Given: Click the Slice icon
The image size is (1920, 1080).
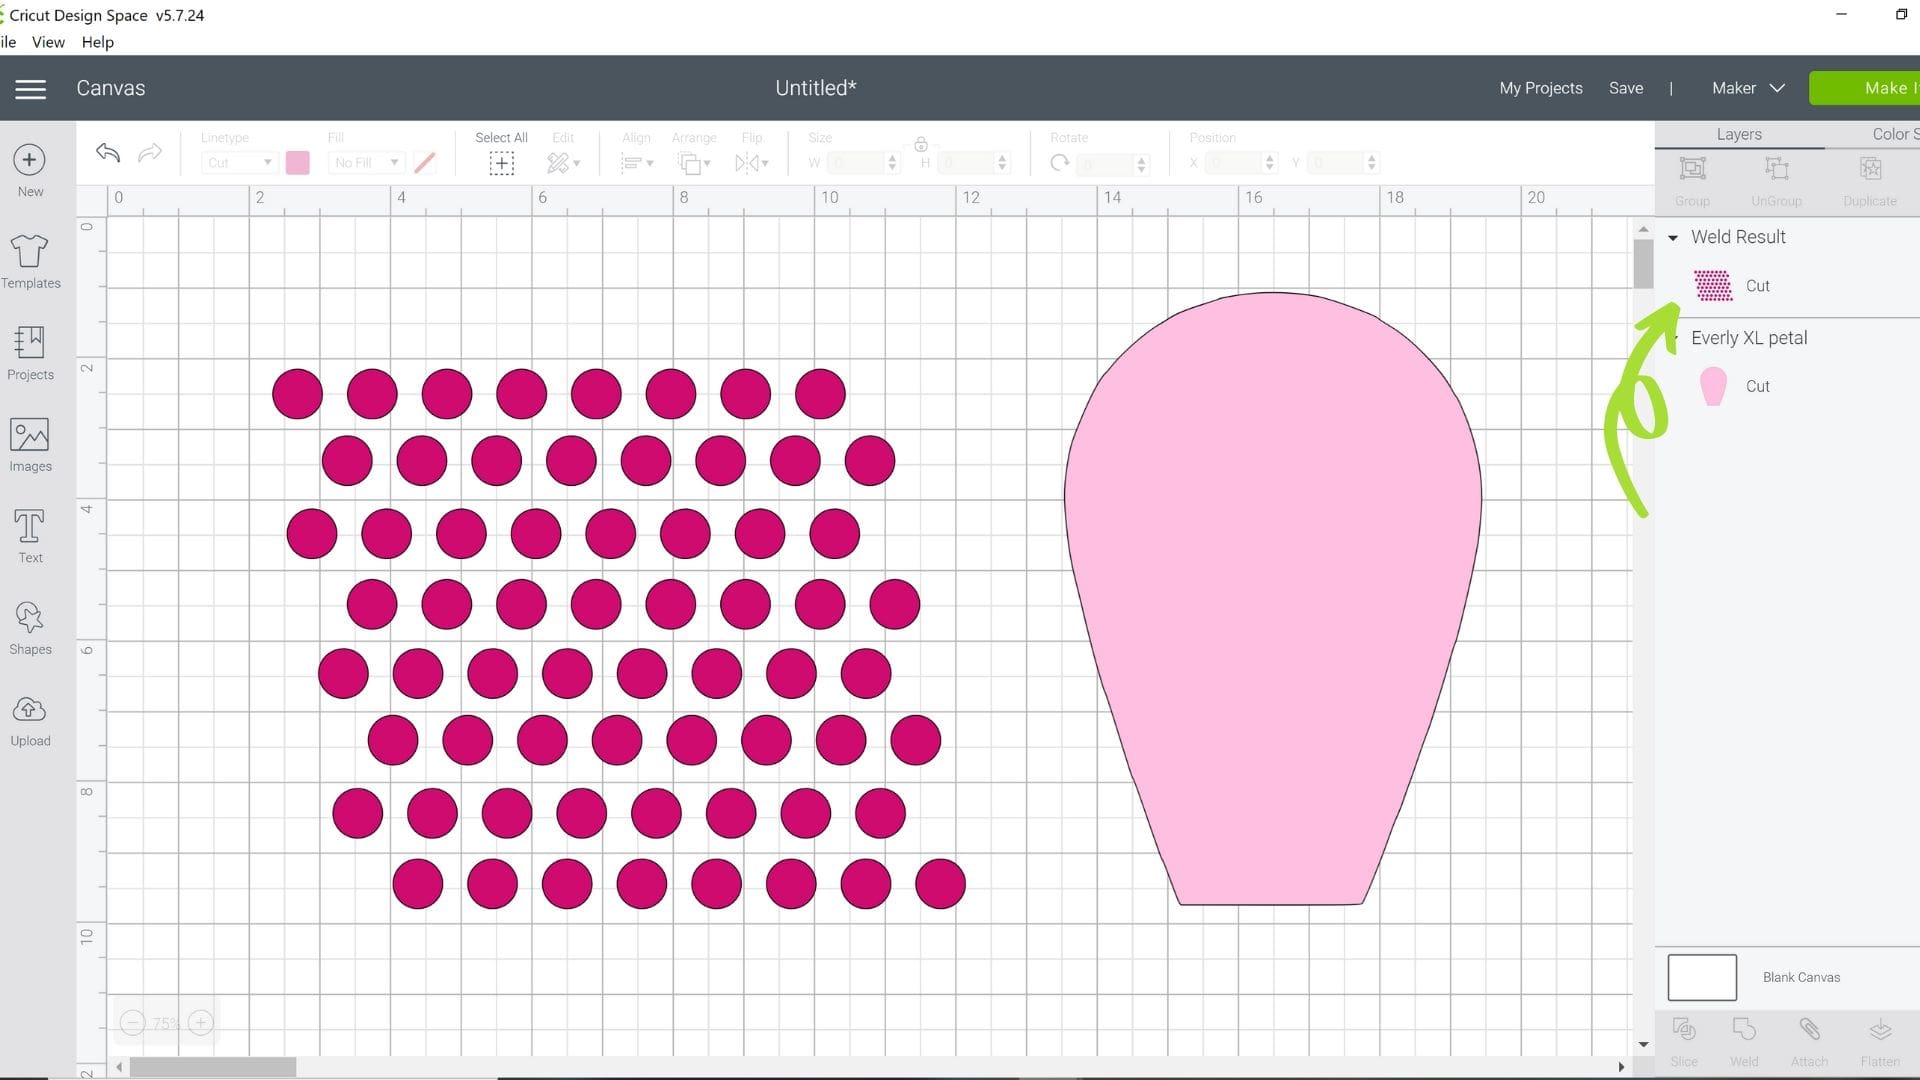Looking at the screenshot, I should pyautogui.click(x=1684, y=1037).
